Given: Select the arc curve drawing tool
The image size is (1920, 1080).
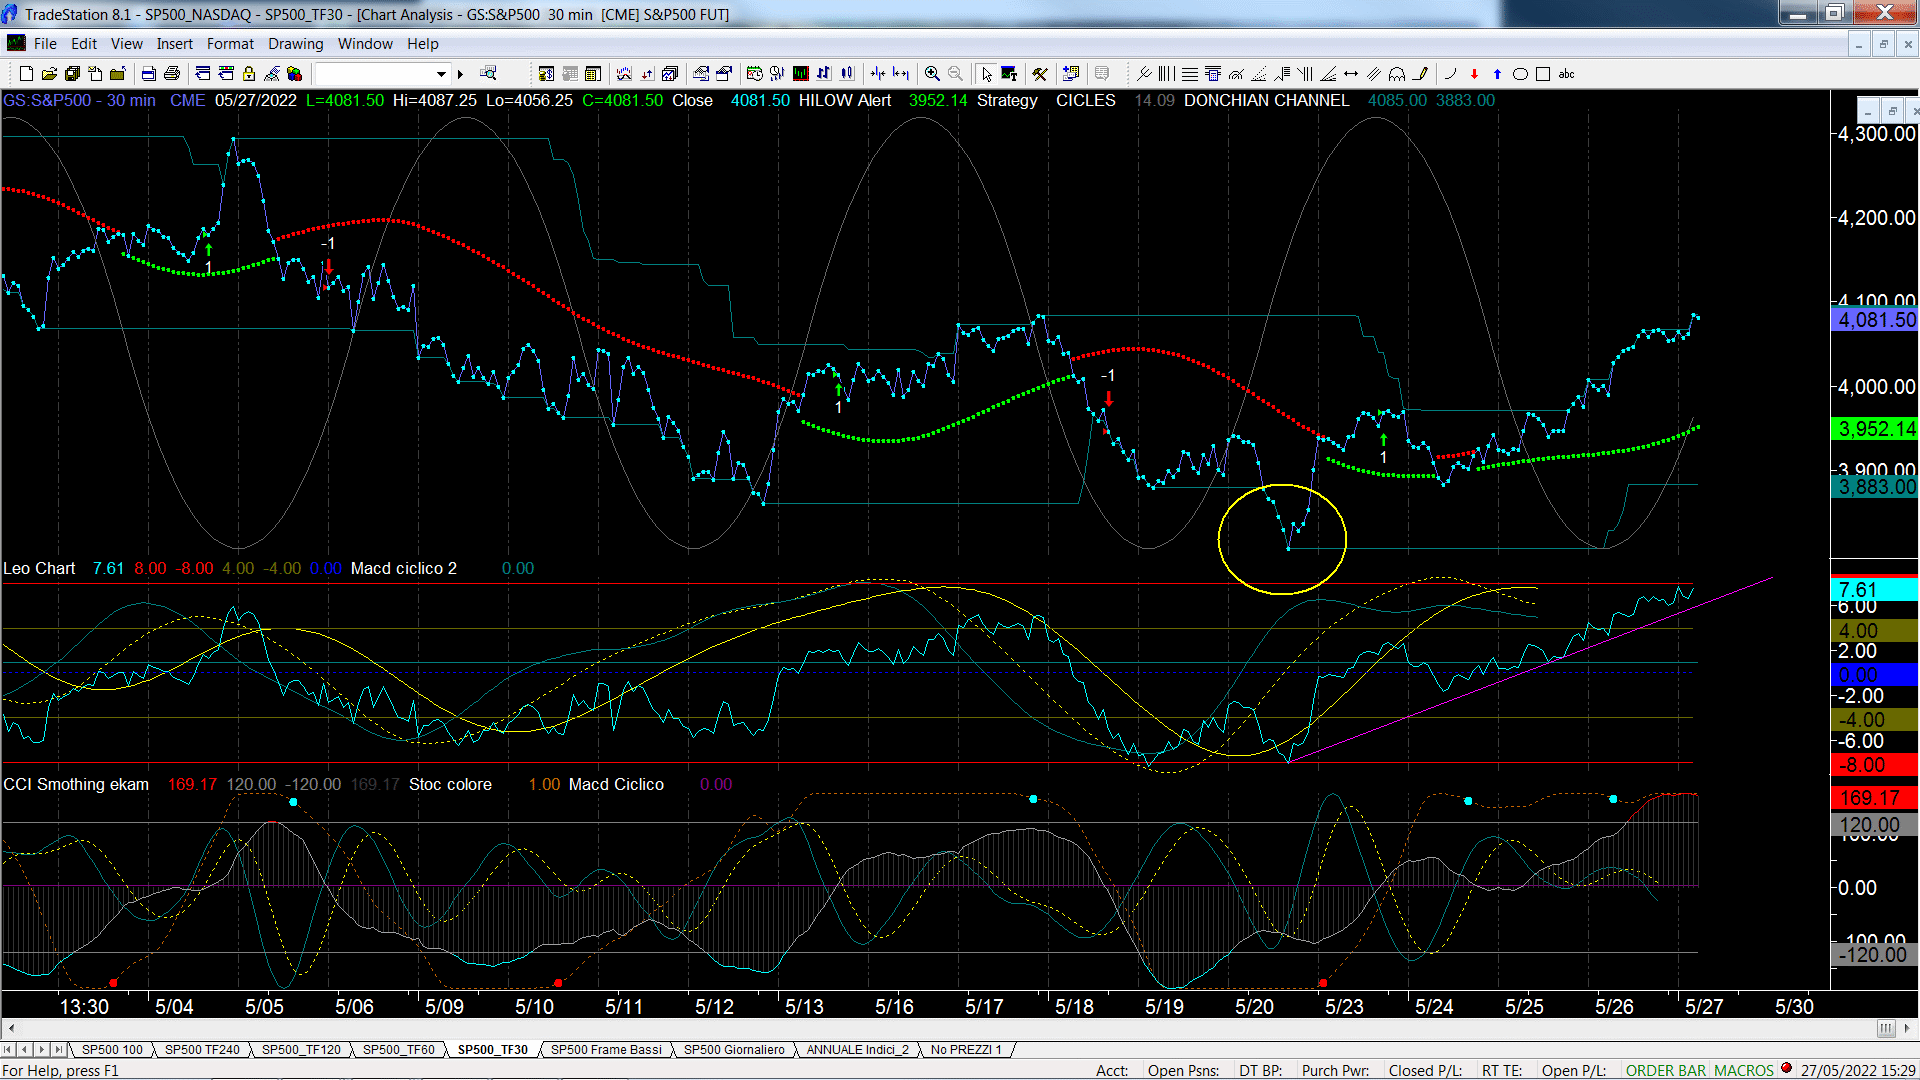Looking at the screenshot, I should (1450, 73).
